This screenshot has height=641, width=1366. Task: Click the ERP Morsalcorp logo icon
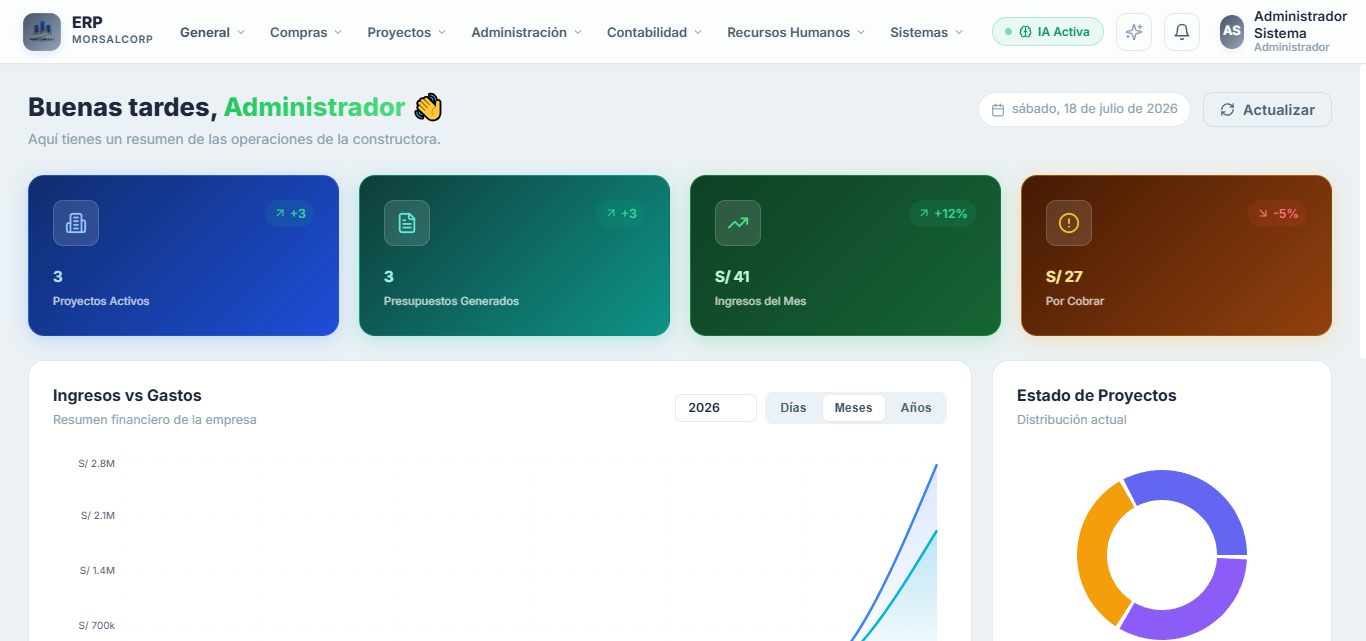click(x=42, y=32)
